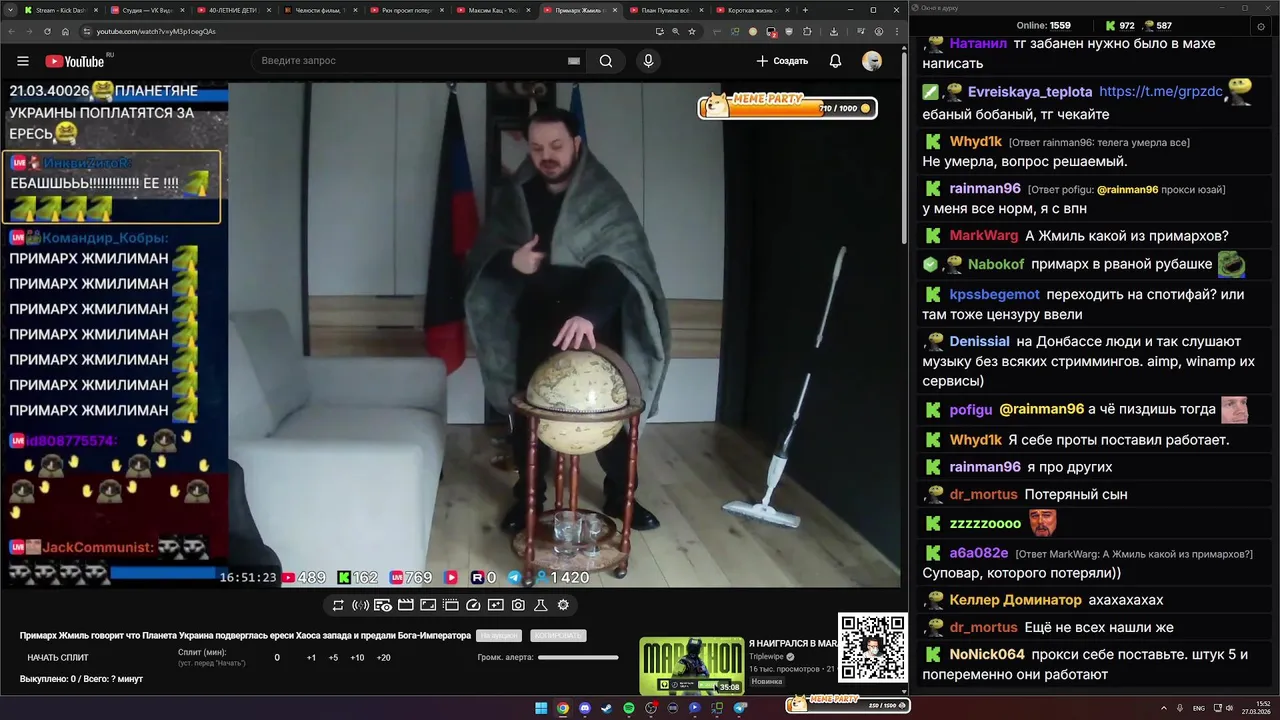Take a screenshot with the camera icon
Image resolution: width=1280 pixels, height=720 pixels.
click(x=518, y=605)
